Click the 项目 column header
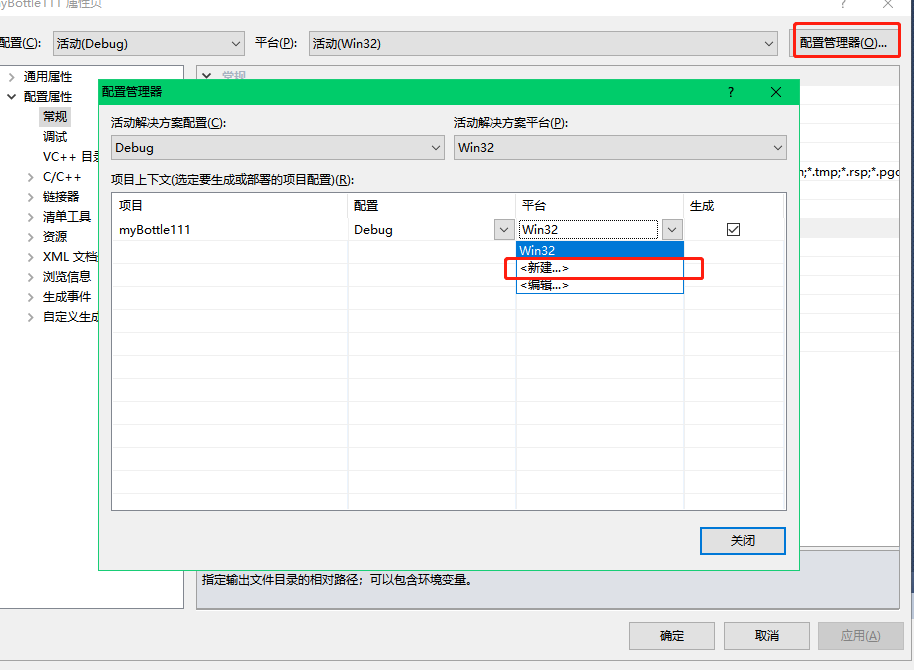This screenshot has width=914, height=670. (230, 206)
